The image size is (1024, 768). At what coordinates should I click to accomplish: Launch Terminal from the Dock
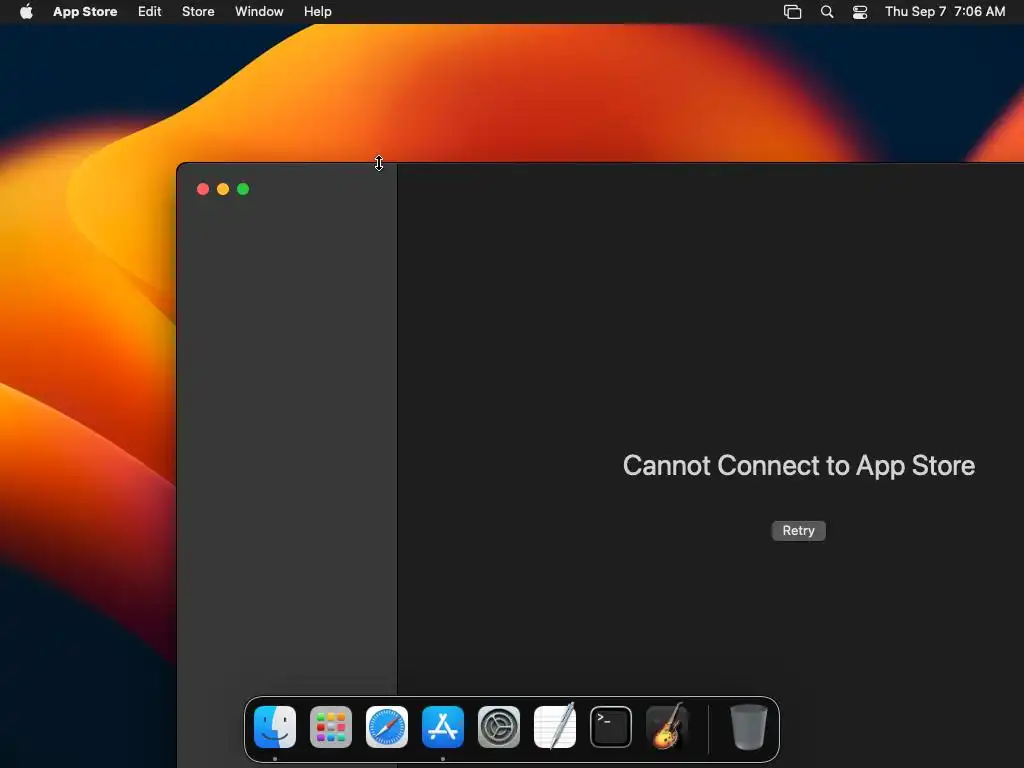point(611,727)
